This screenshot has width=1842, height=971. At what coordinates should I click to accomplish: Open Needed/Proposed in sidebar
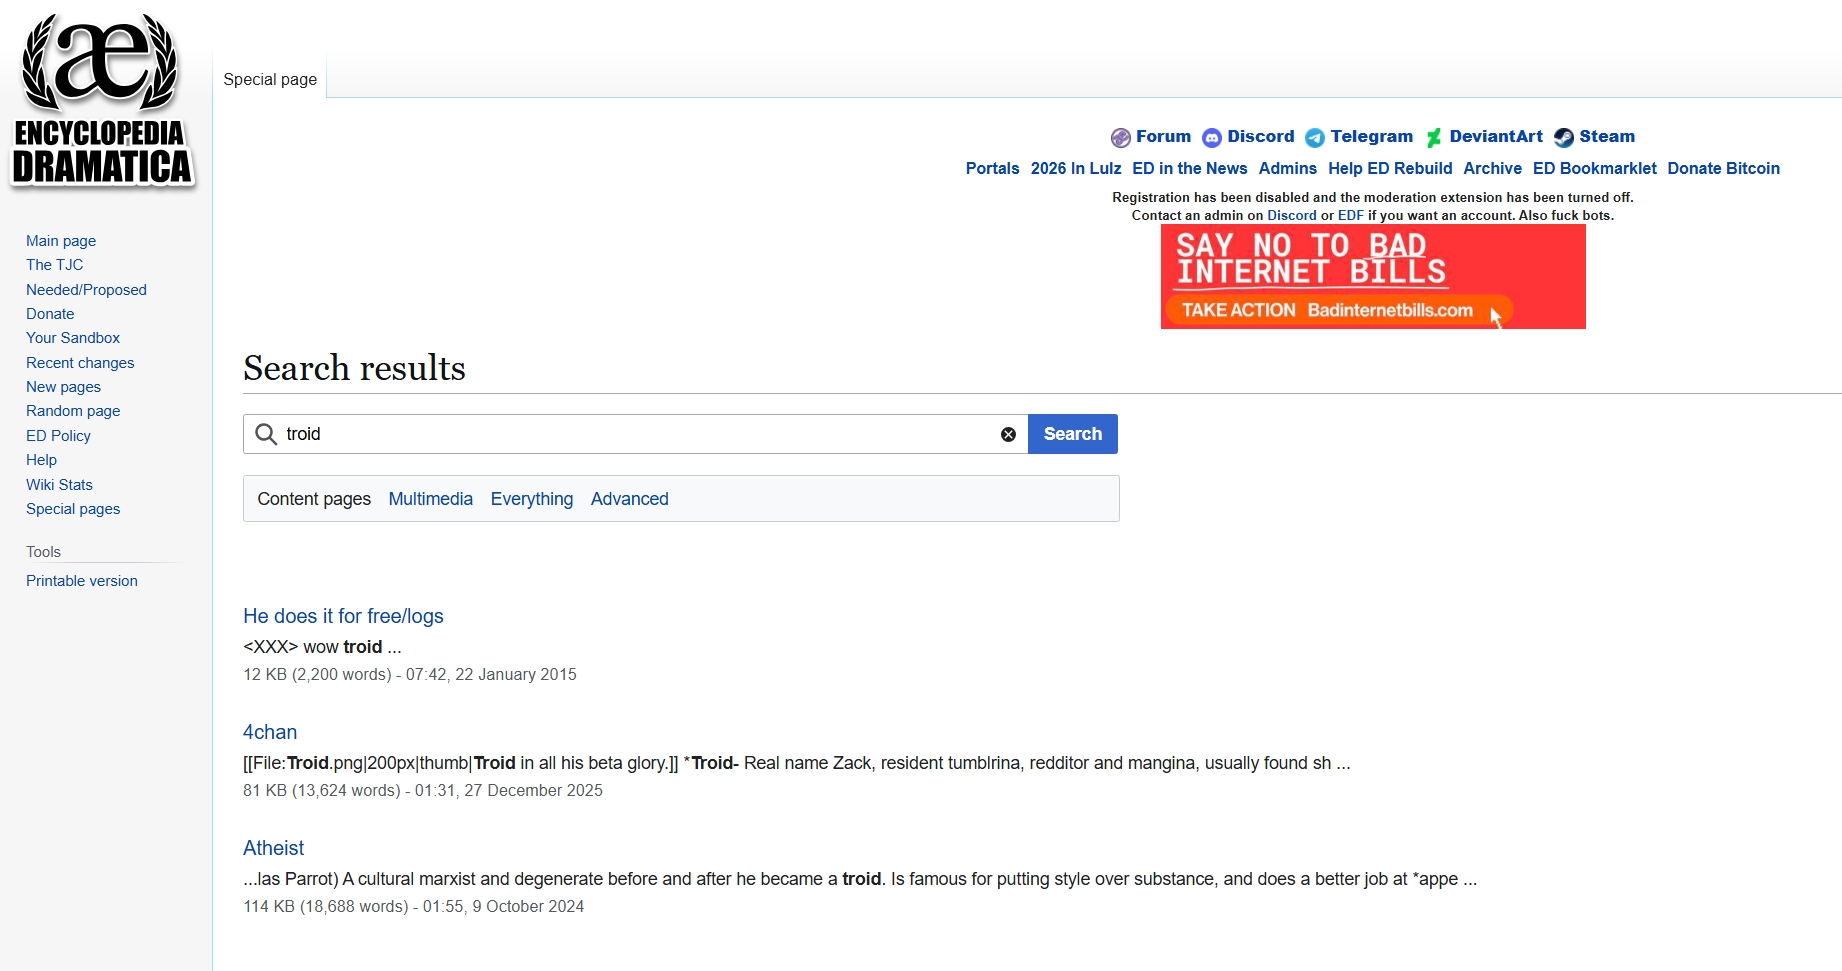point(86,290)
